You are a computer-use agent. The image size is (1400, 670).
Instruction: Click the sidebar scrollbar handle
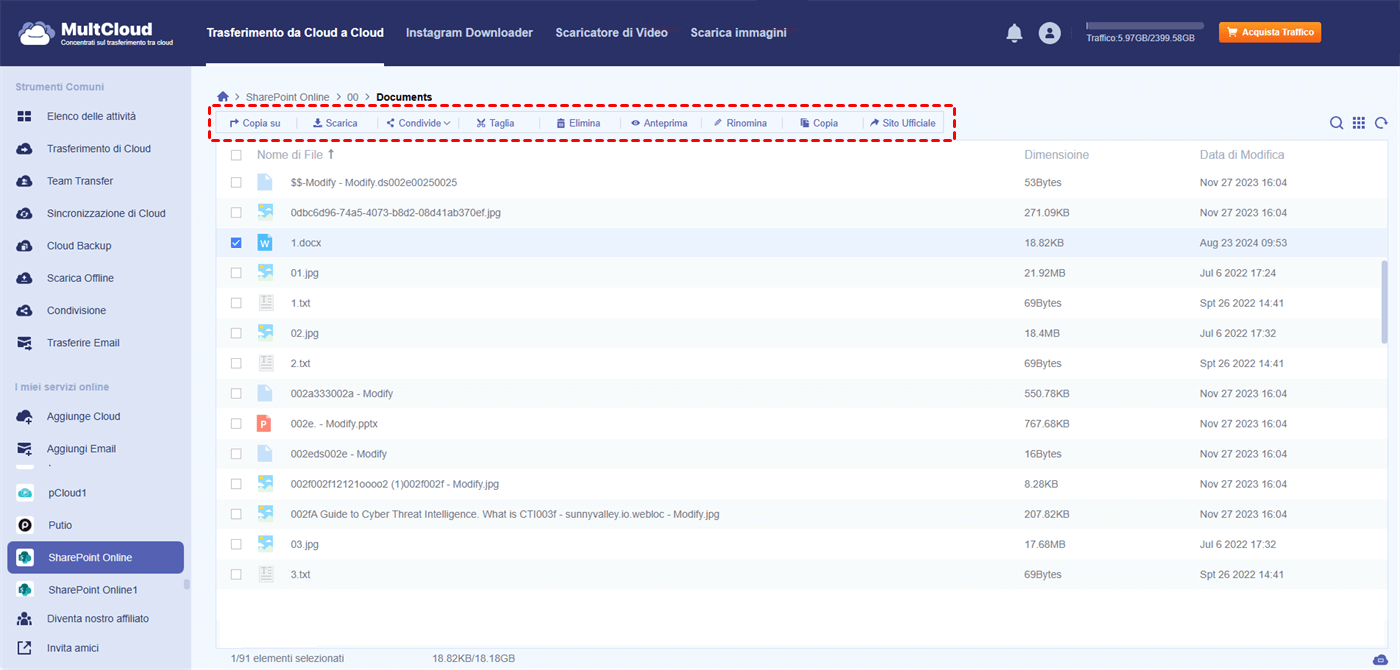click(187, 585)
